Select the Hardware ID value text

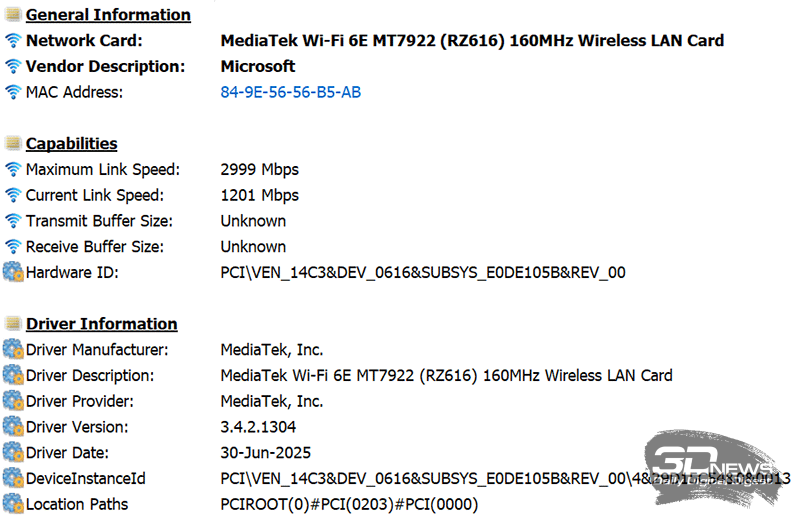tap(422, 272)
